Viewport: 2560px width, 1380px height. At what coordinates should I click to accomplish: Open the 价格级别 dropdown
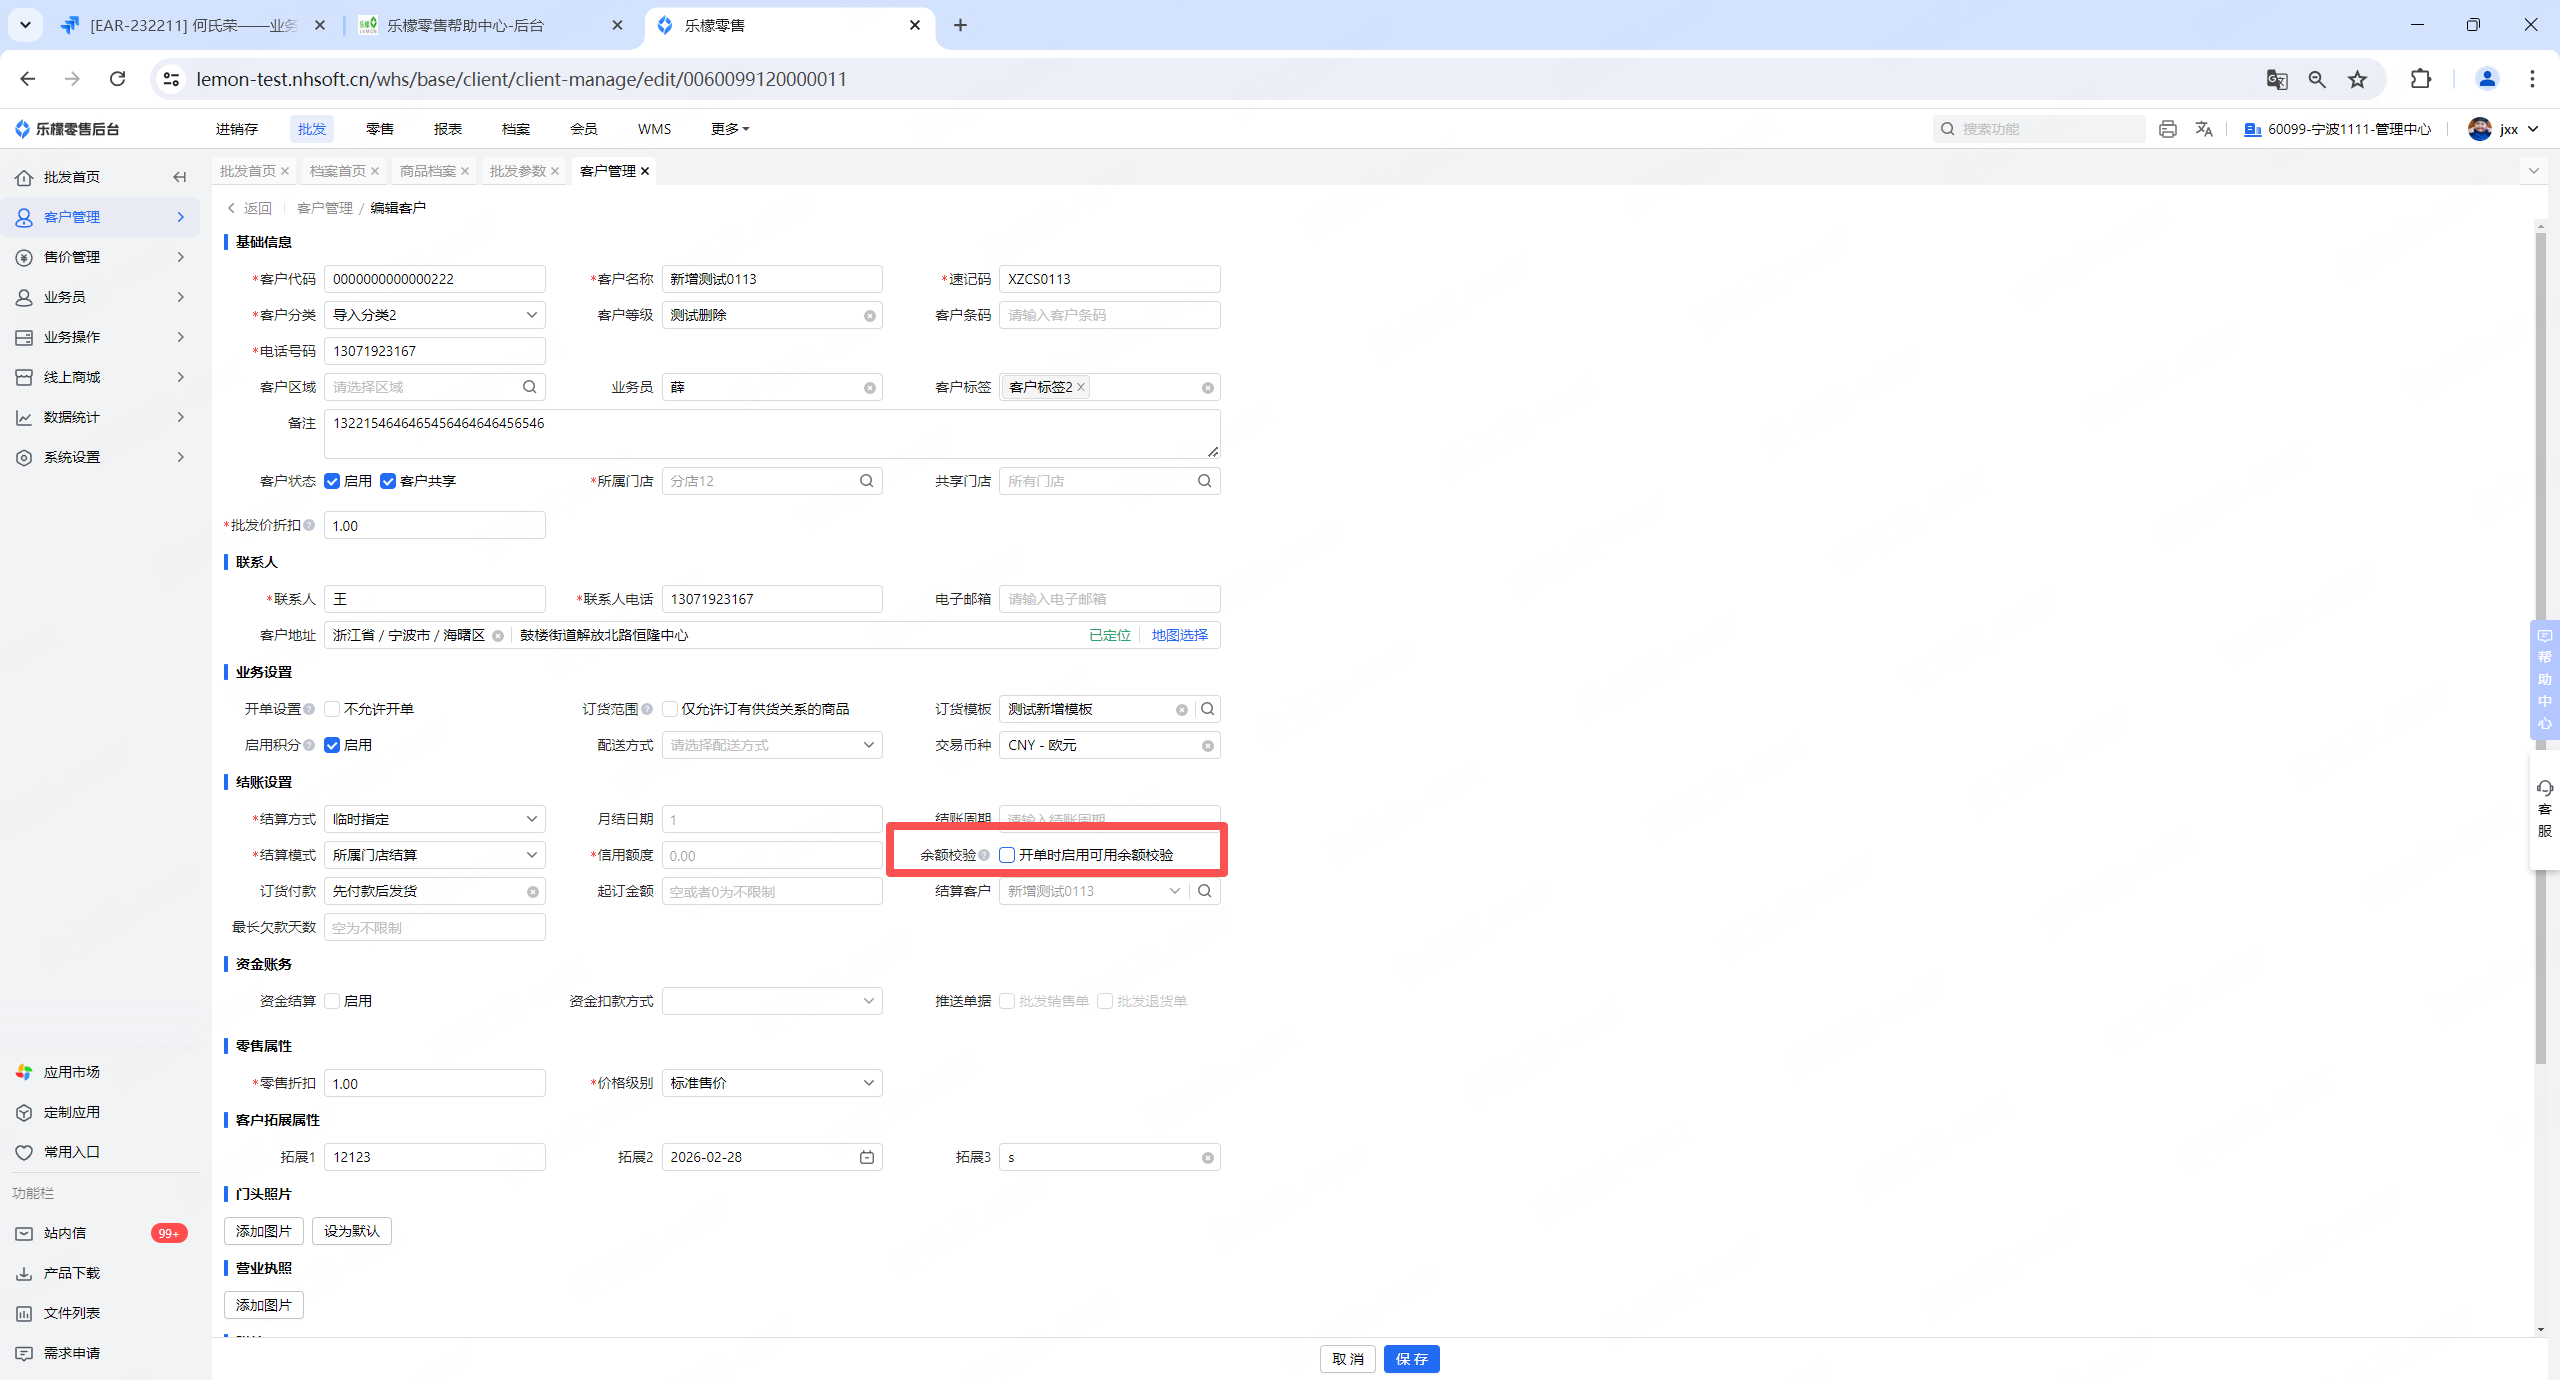(x=771, y=1083)
